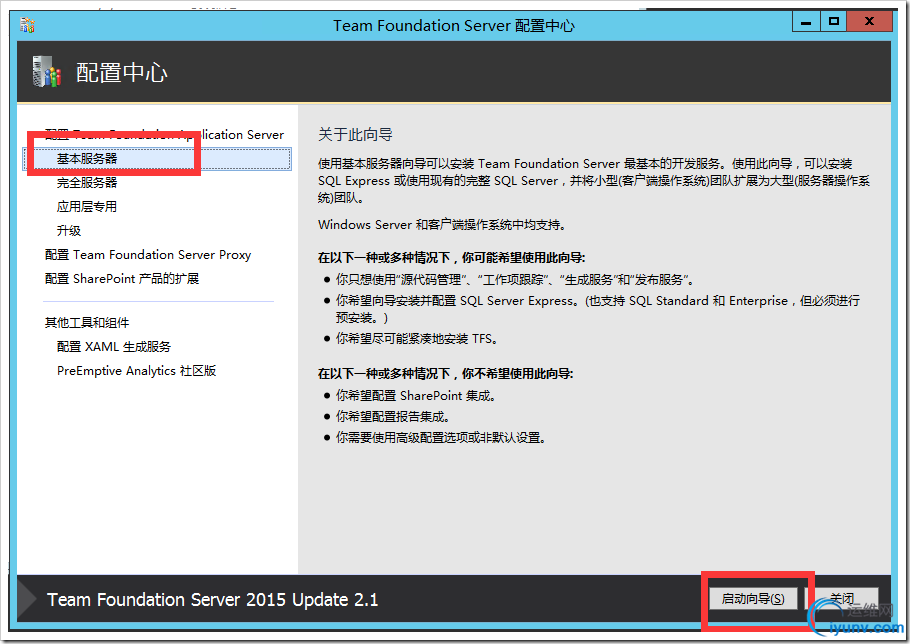Click the bold heading ending 你可能希望使用此向导:

452,258
